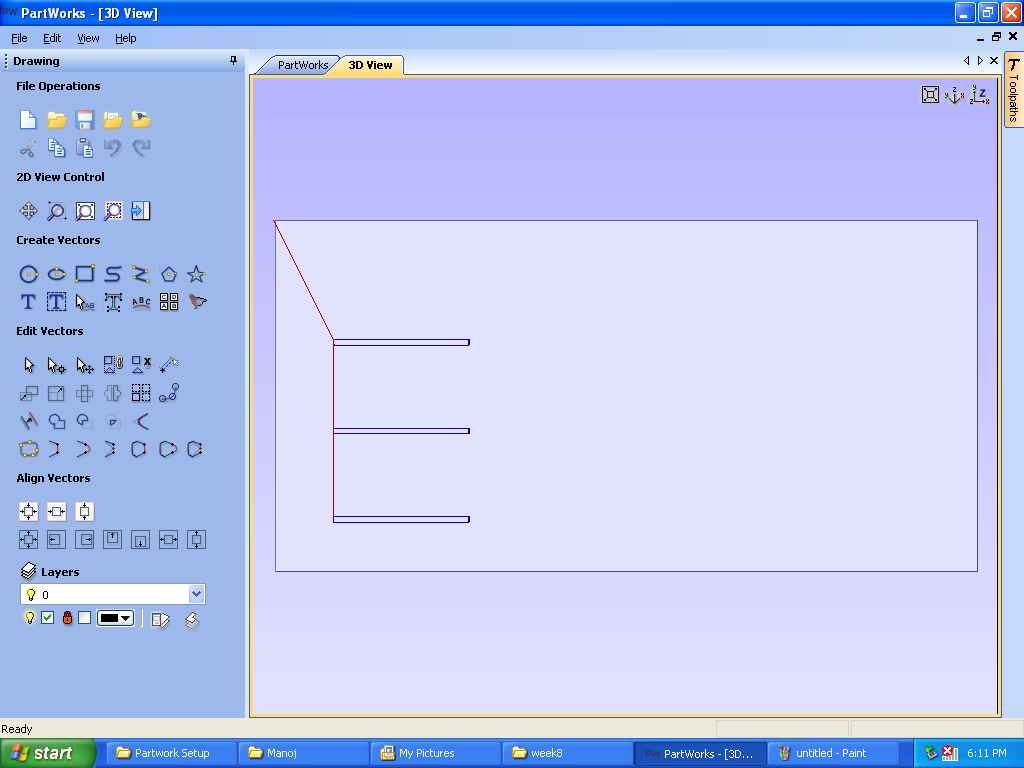This screenshot has height=768, width=1024.
Task: Save the current file
Action: click(x=84, y=120)
